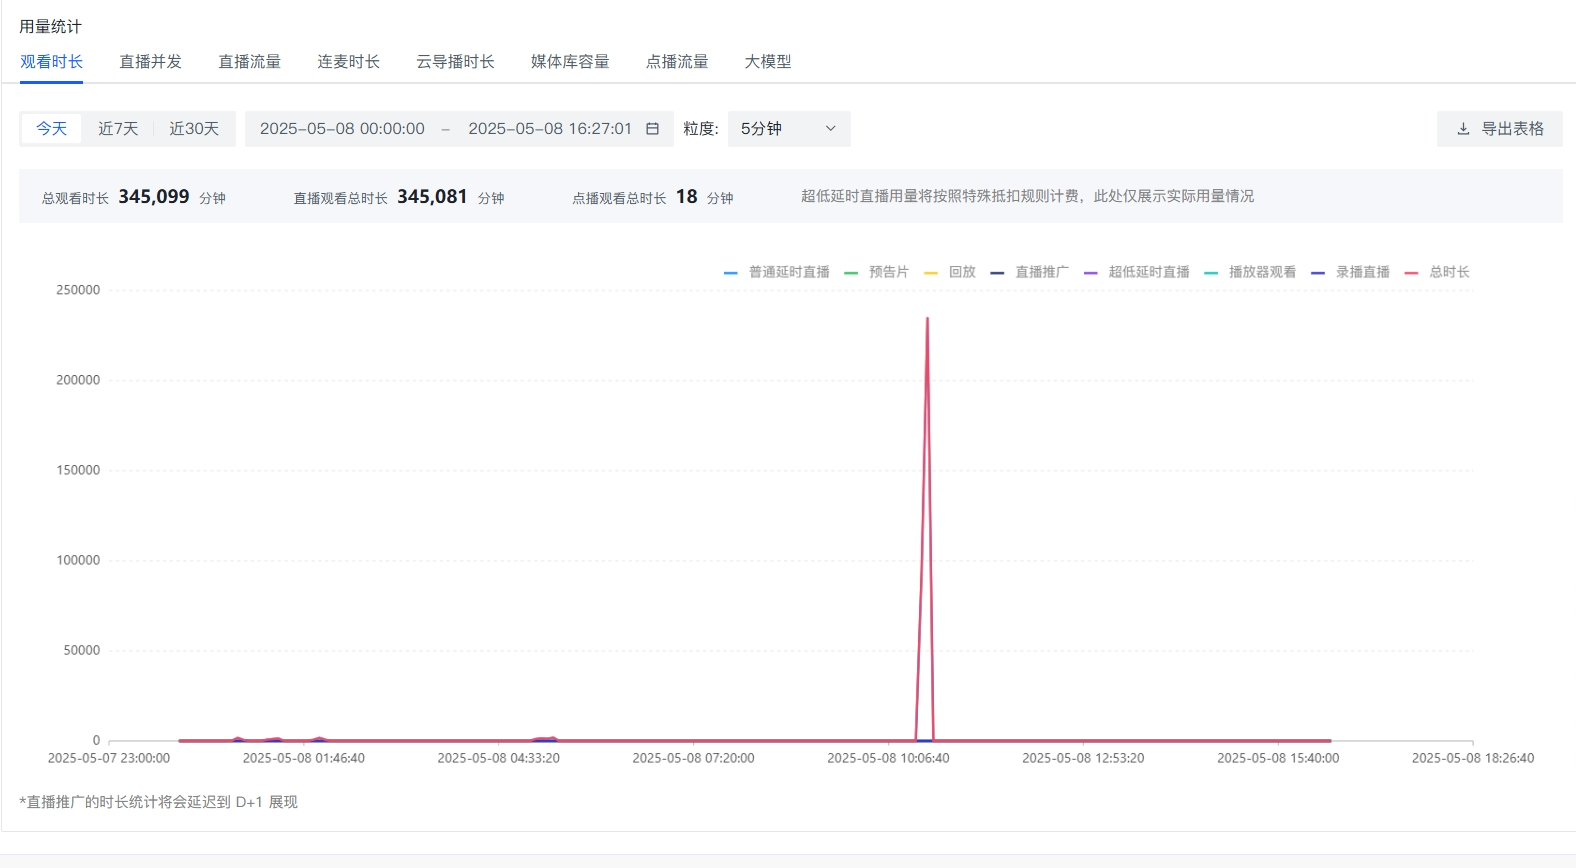The image size is (1576, 868).
Task: Open the calendar icon in date range
Action: pos(652,129)
